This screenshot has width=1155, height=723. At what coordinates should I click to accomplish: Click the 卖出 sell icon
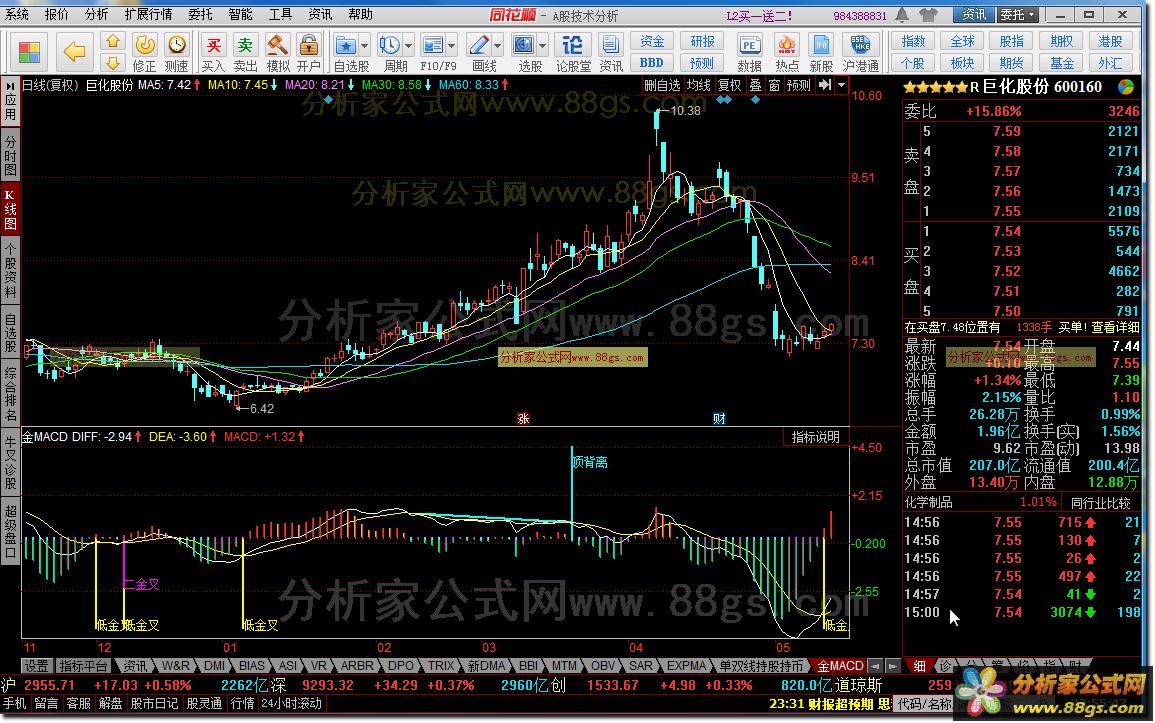[x=245, y=52]
